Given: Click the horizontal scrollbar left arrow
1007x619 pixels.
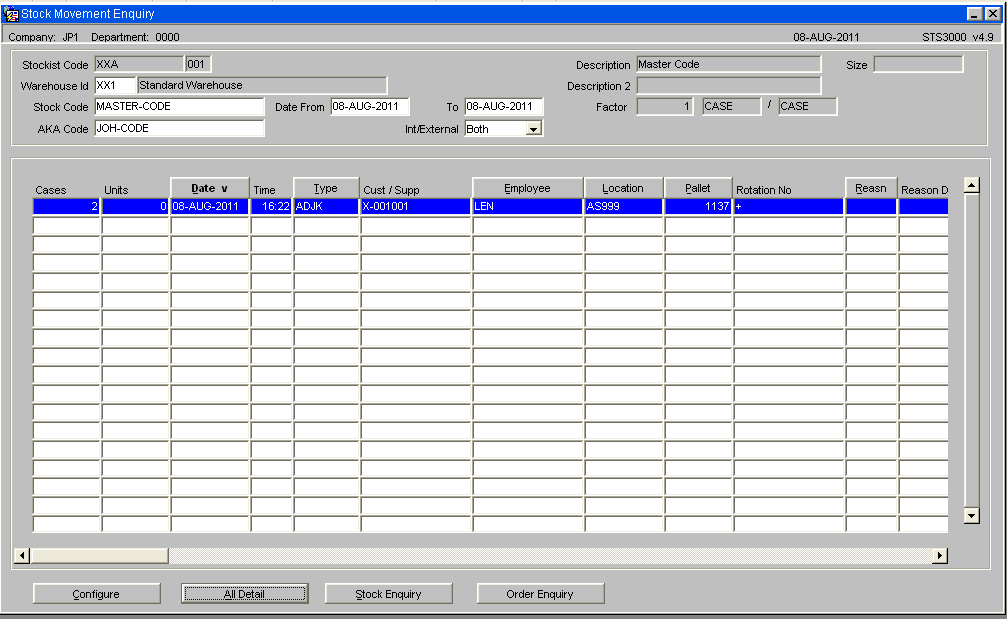Looking at the screenshot, I should (22, 555).
